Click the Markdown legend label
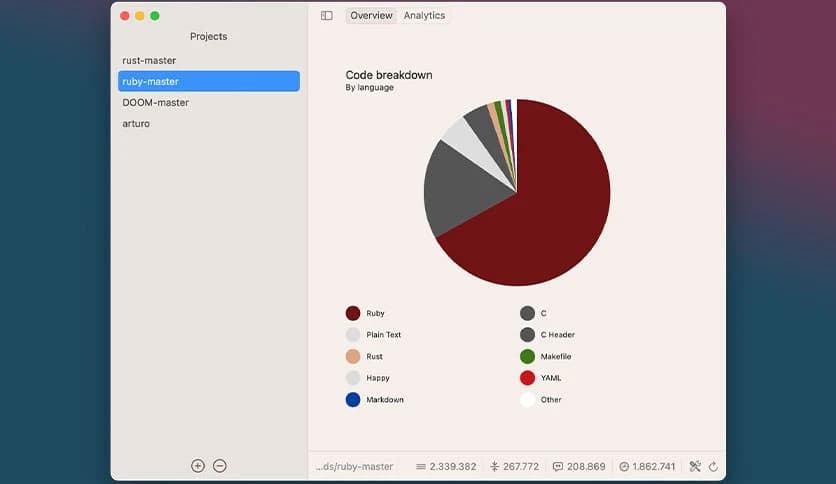Viewport: 836px width, 484px height. click(x=384, y=400)
